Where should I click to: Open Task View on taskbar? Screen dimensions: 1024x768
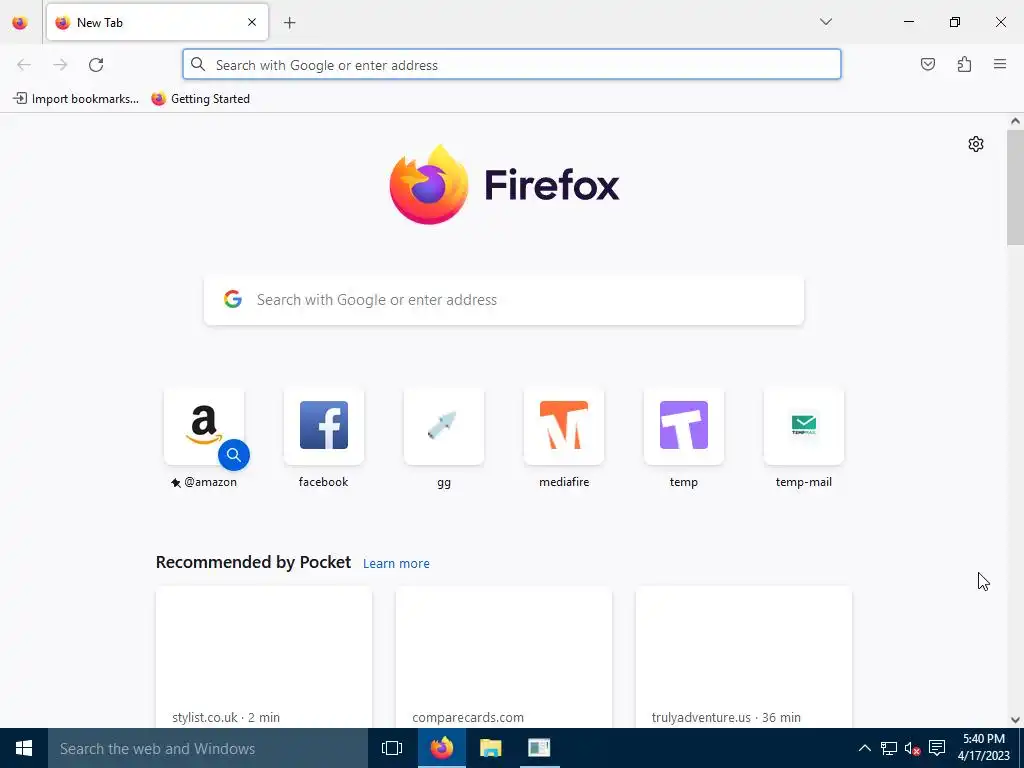(x=392, y=748)
